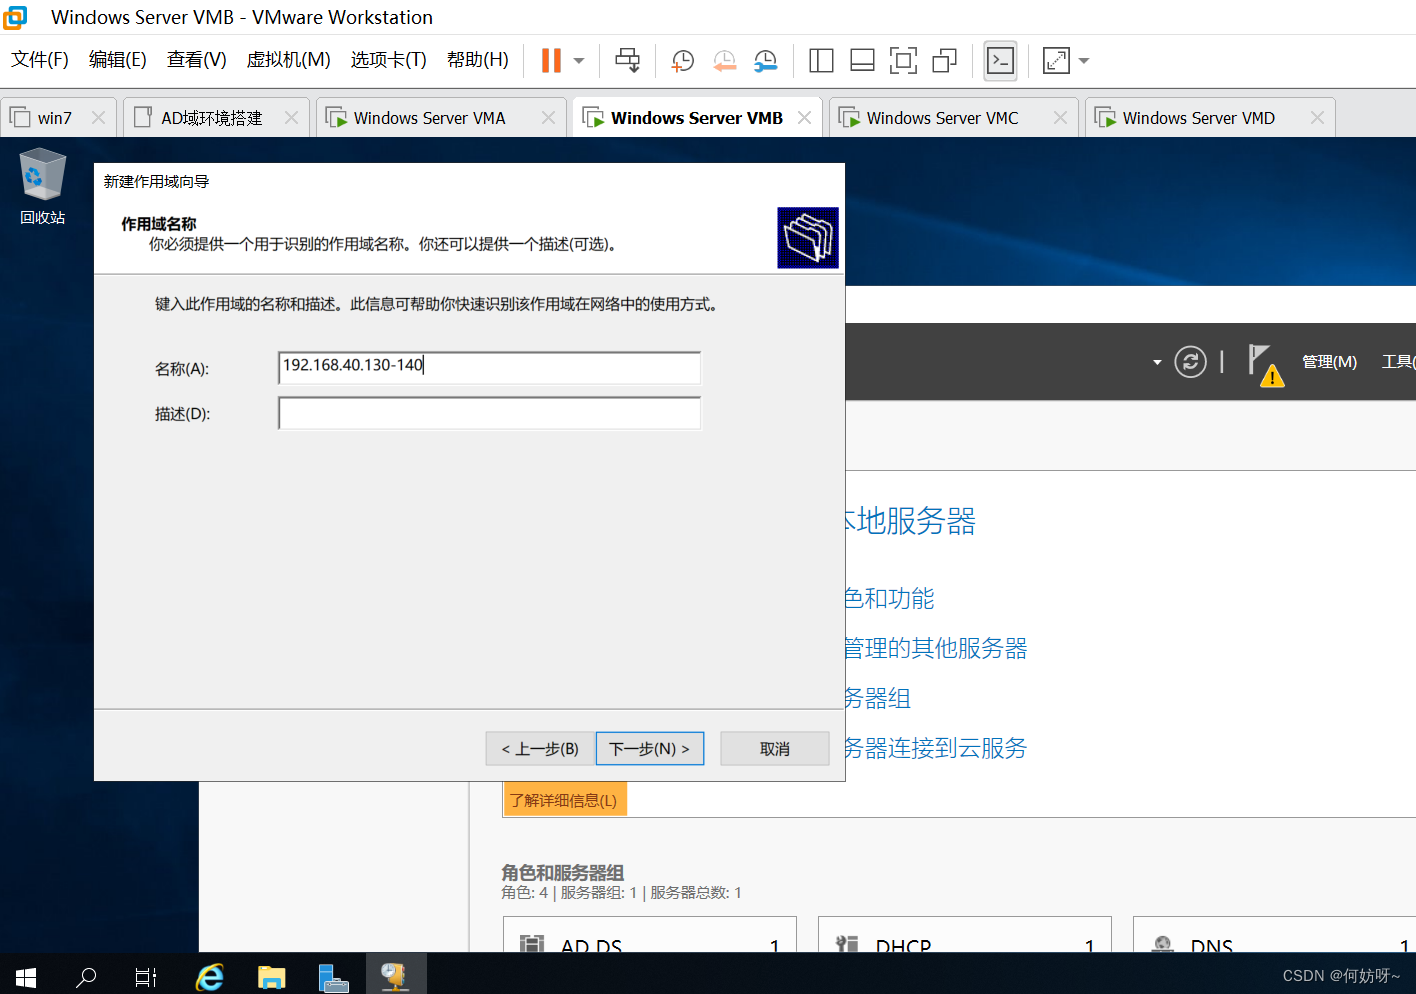Open Server Manager notifications flag
Screen dimensions: 1416x994
1264,364
